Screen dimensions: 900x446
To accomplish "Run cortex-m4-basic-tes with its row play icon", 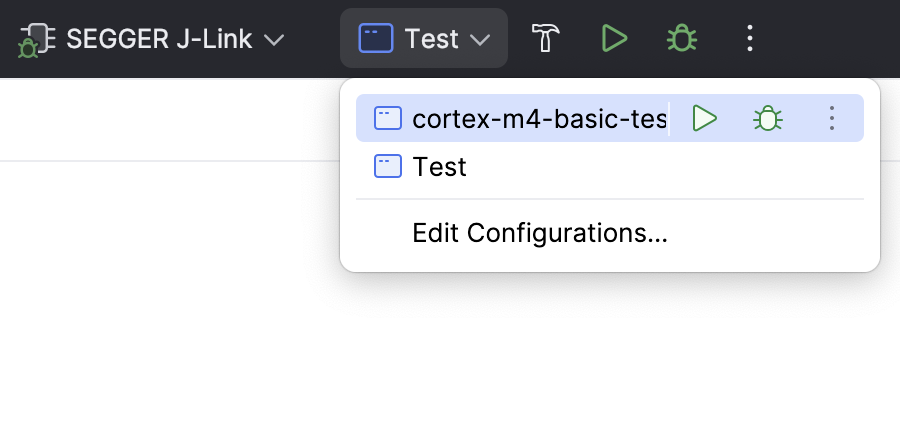I will (705, 118).
